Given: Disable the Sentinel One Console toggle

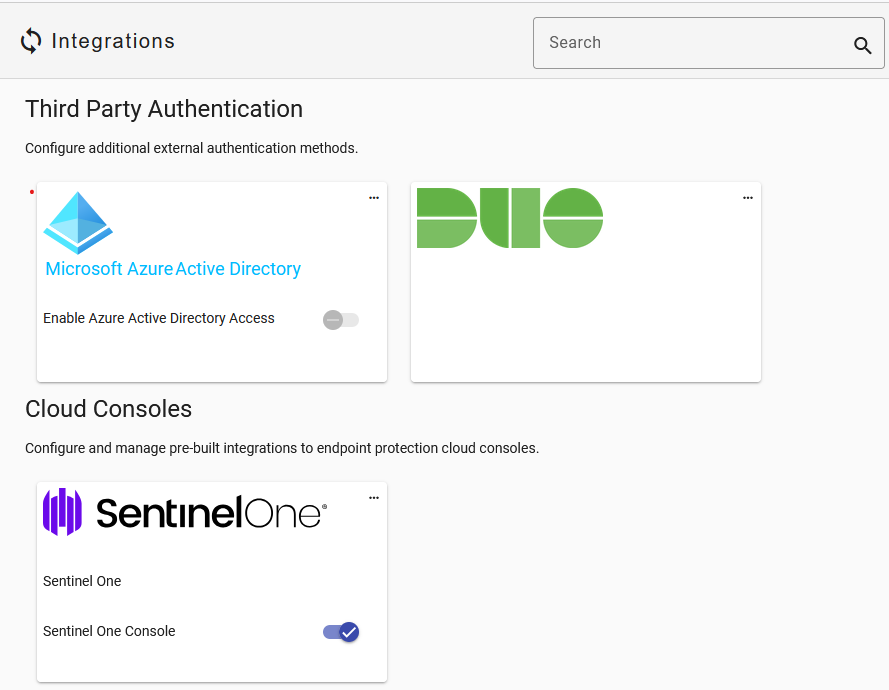Looking at the screenshot, I should point(340,632).
